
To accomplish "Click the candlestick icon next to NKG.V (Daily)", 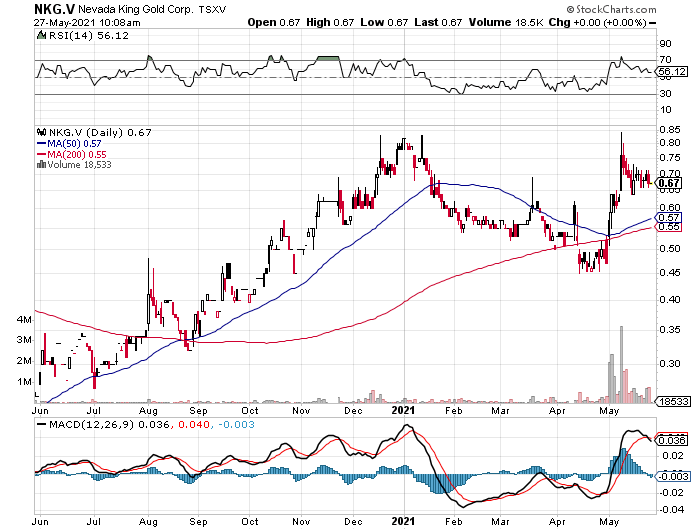I will pos(42,132).
